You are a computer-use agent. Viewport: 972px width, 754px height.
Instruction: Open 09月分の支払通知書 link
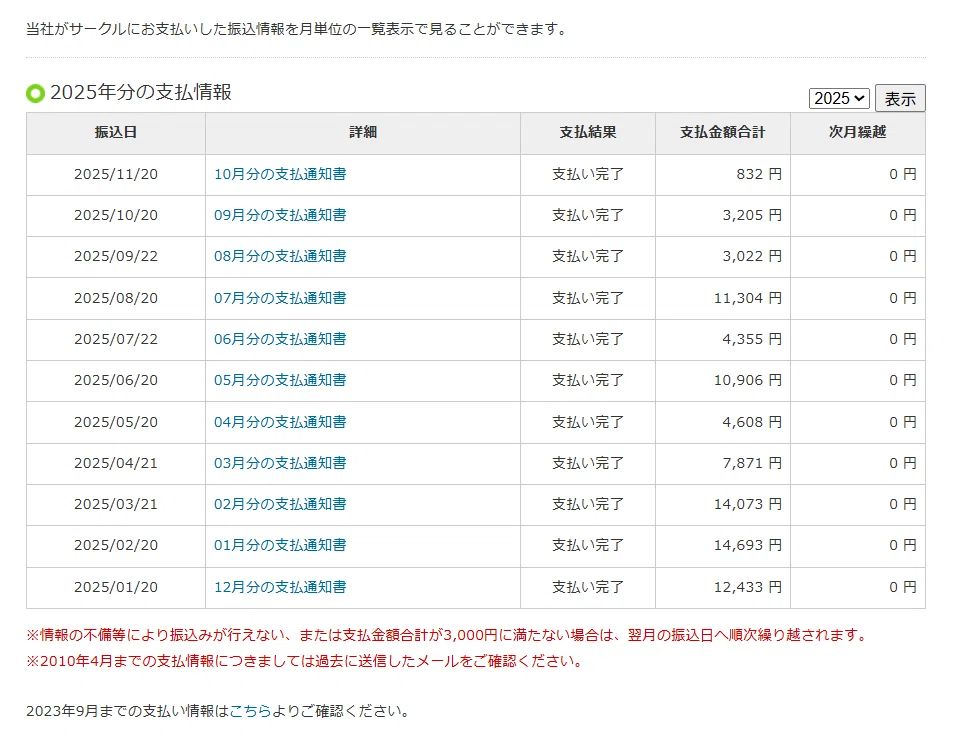point(280,215)
